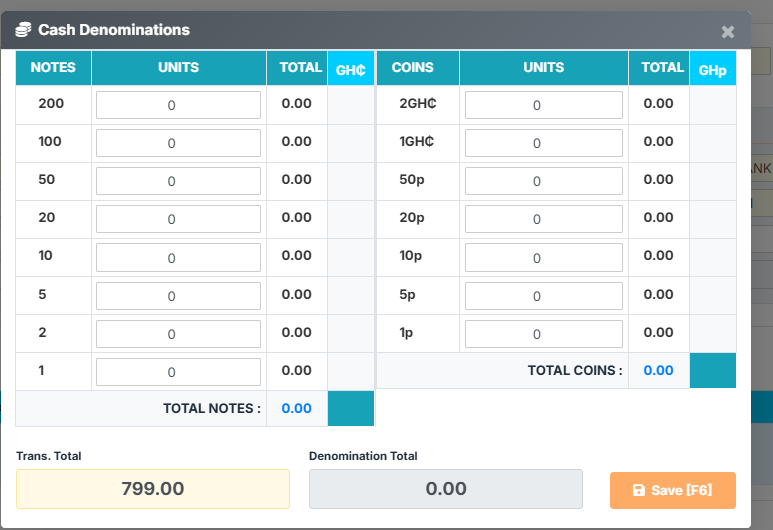Click the coins stack icon in the title bar

(x=23, y=30)
